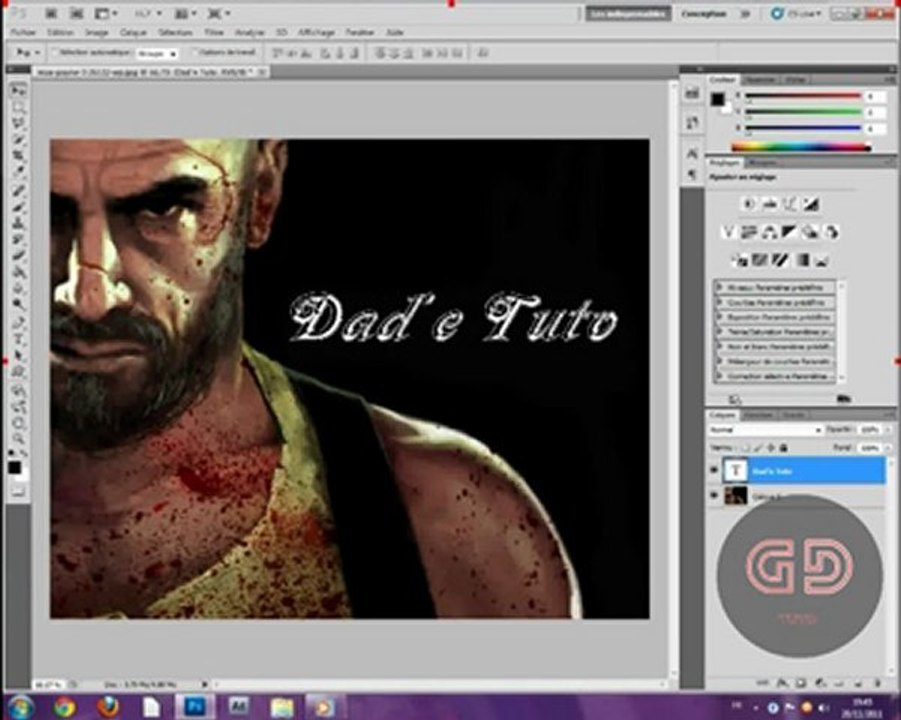The width and height of the screenshot is (901, 720).
Task: Click the Les indispensables workspace button
Action: click(x=628, y=14)
